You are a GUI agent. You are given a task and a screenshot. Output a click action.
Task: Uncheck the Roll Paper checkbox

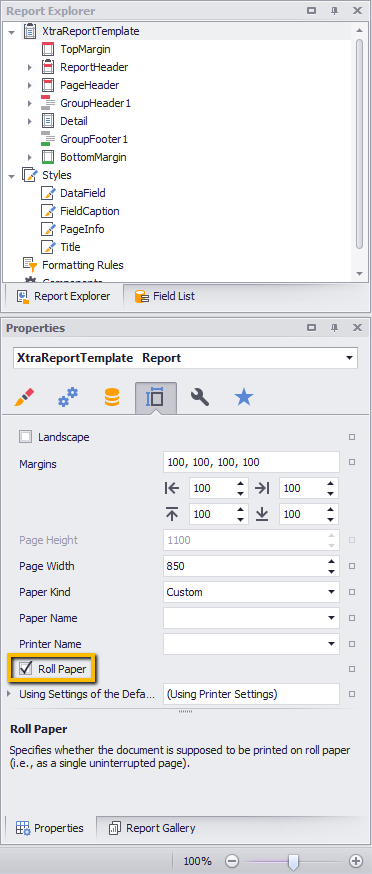pyautogui.click(x=25, y=669)
